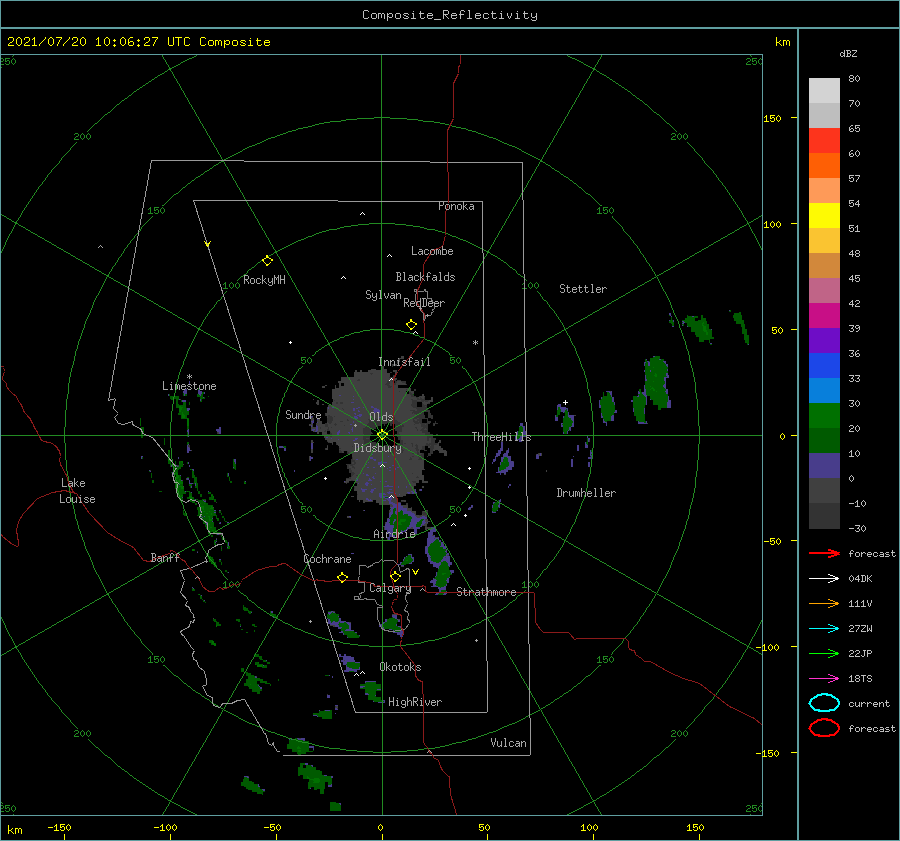Select the purple 39-36 dBZ colour swatch

coord(824,340)
